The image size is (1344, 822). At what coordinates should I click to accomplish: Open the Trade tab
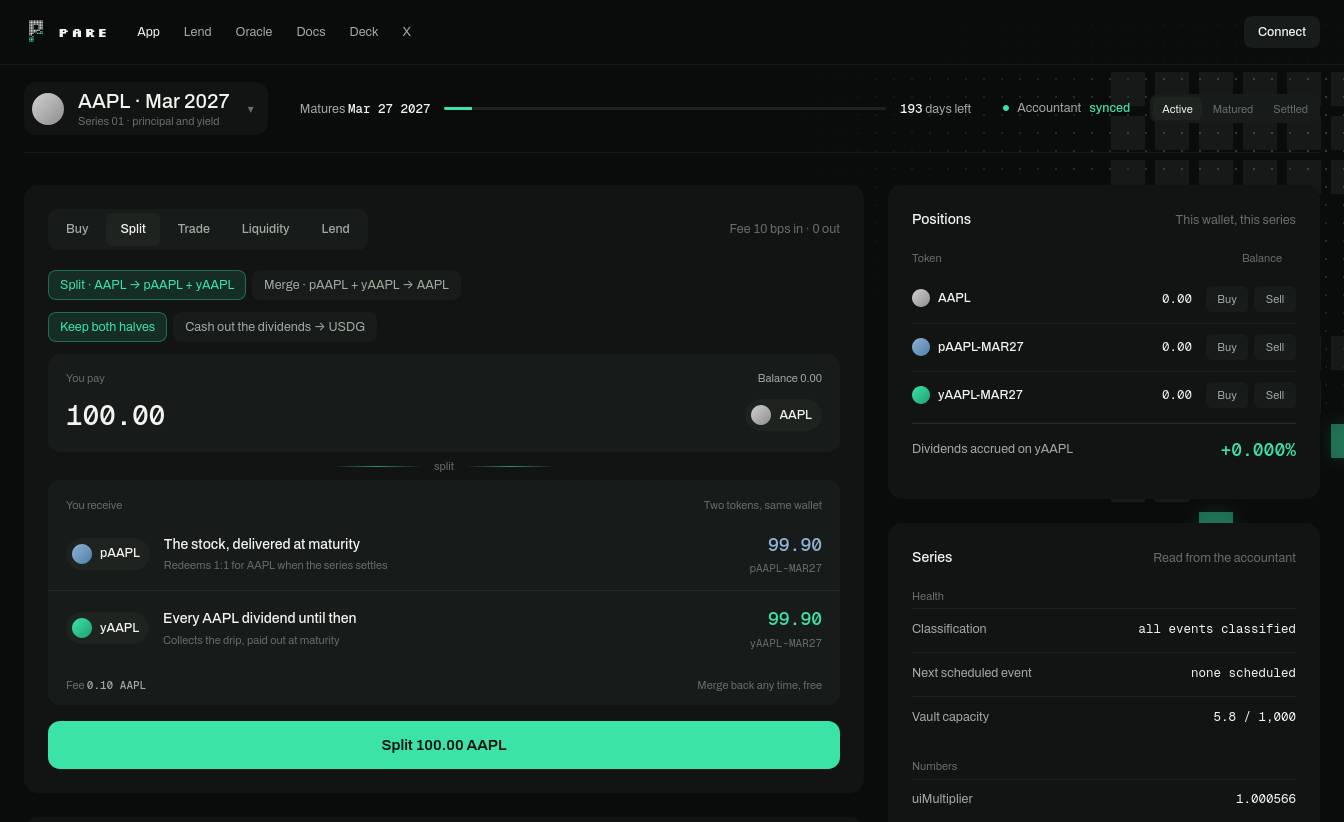point(194,229)
